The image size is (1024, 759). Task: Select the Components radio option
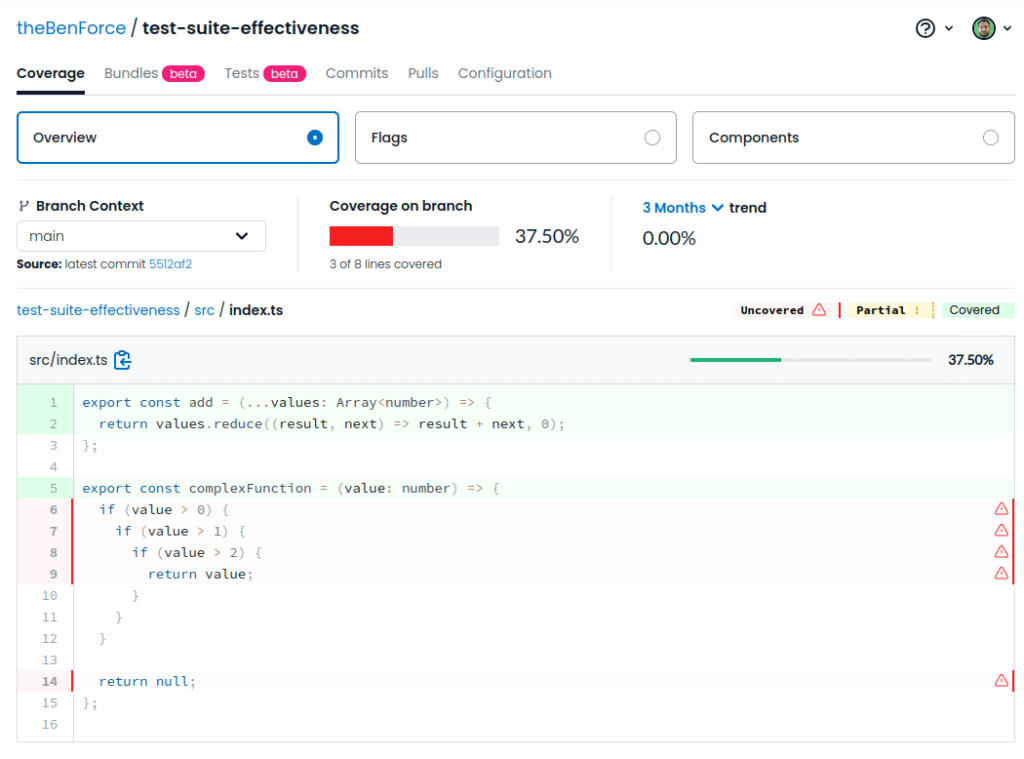(x=990, y=137)
